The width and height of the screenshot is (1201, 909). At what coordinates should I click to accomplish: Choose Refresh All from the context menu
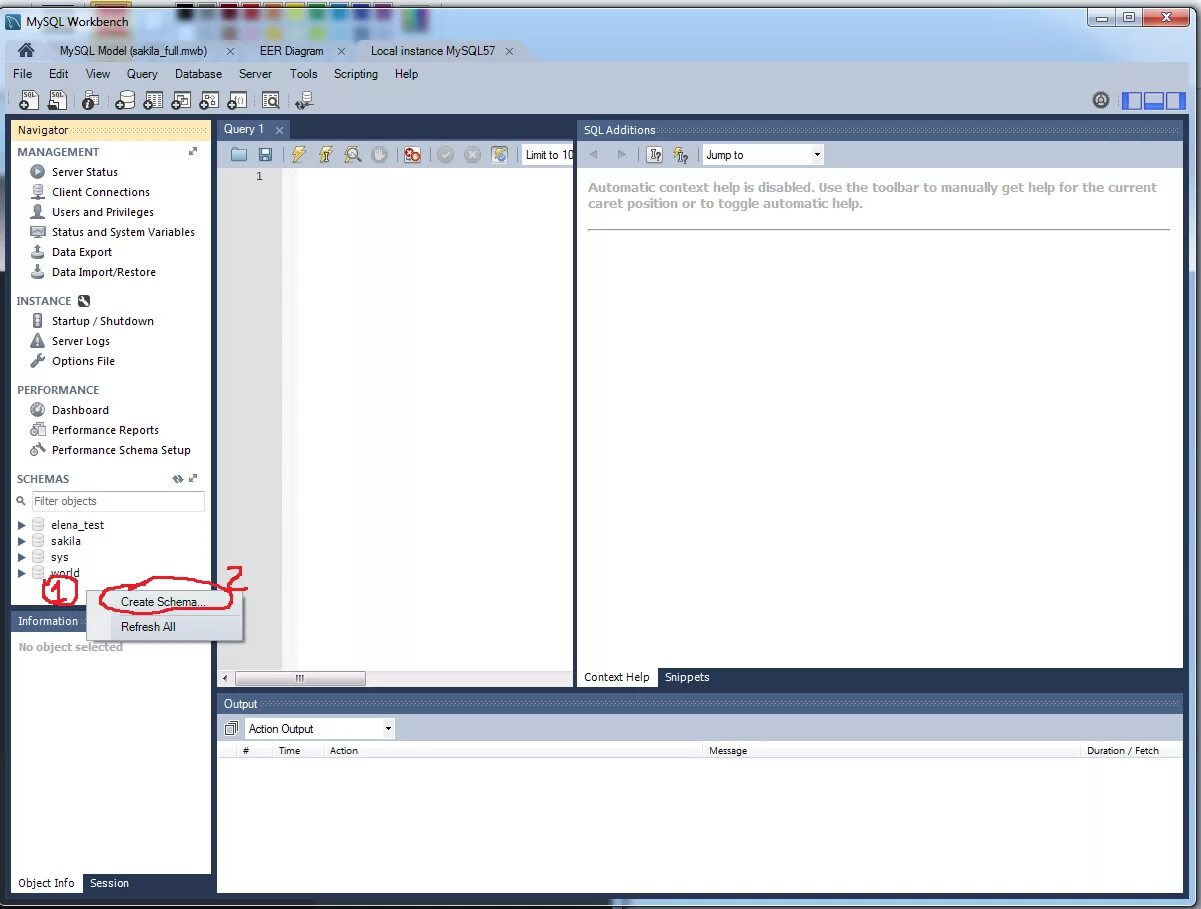pos(148,627)
